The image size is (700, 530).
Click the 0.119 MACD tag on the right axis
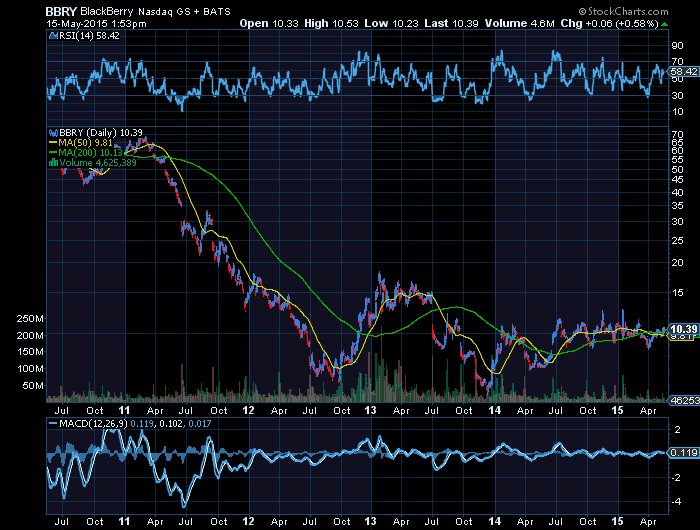pyautogui.click(x=683, y=453)
